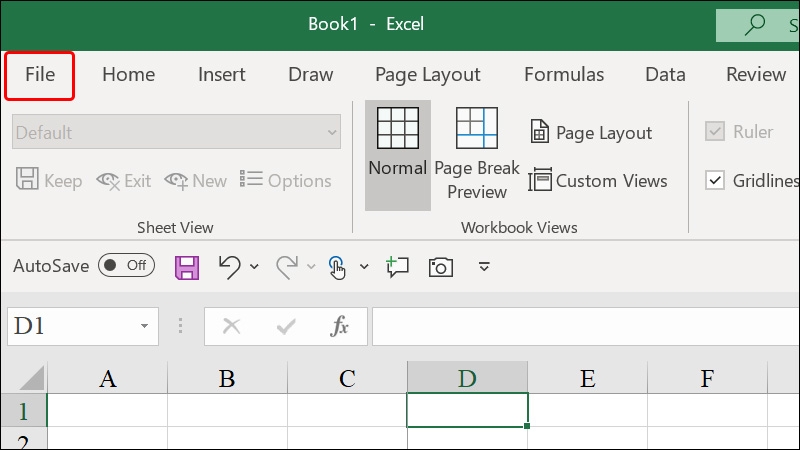This screenshot has height=450, width=800.
Task: Open the Undo history dropdown arrow
Action: tap(254, 266)
